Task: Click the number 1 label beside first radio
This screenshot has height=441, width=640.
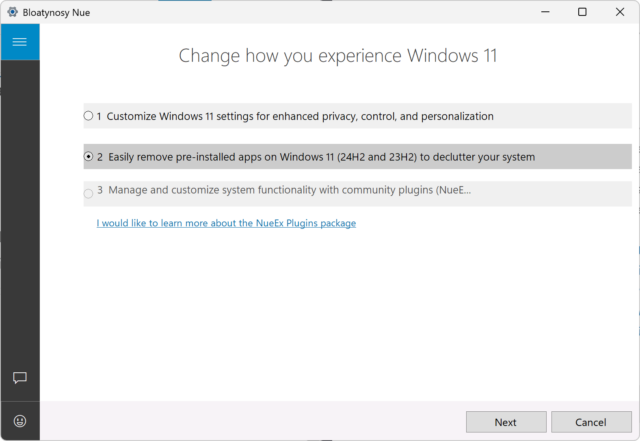Action: 99,117
